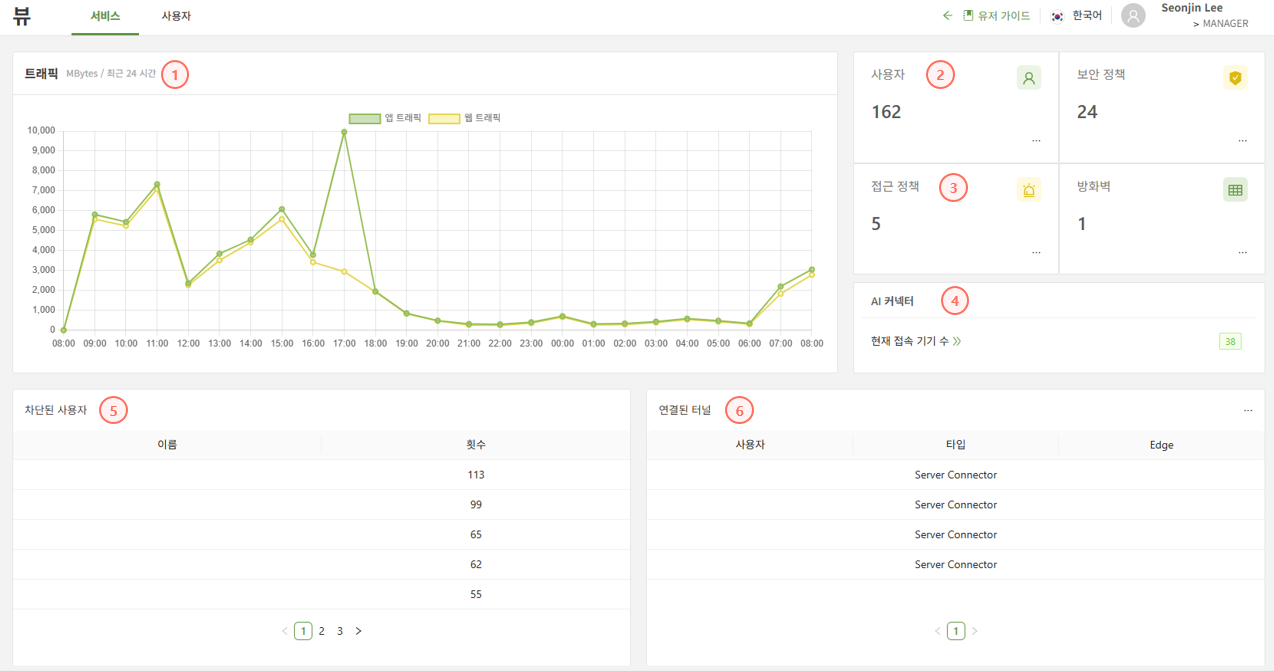Screen dimensions: 1274x671
Task: Expand the 연결된 터널 more options menu
Action: (x=1248, y=411)
